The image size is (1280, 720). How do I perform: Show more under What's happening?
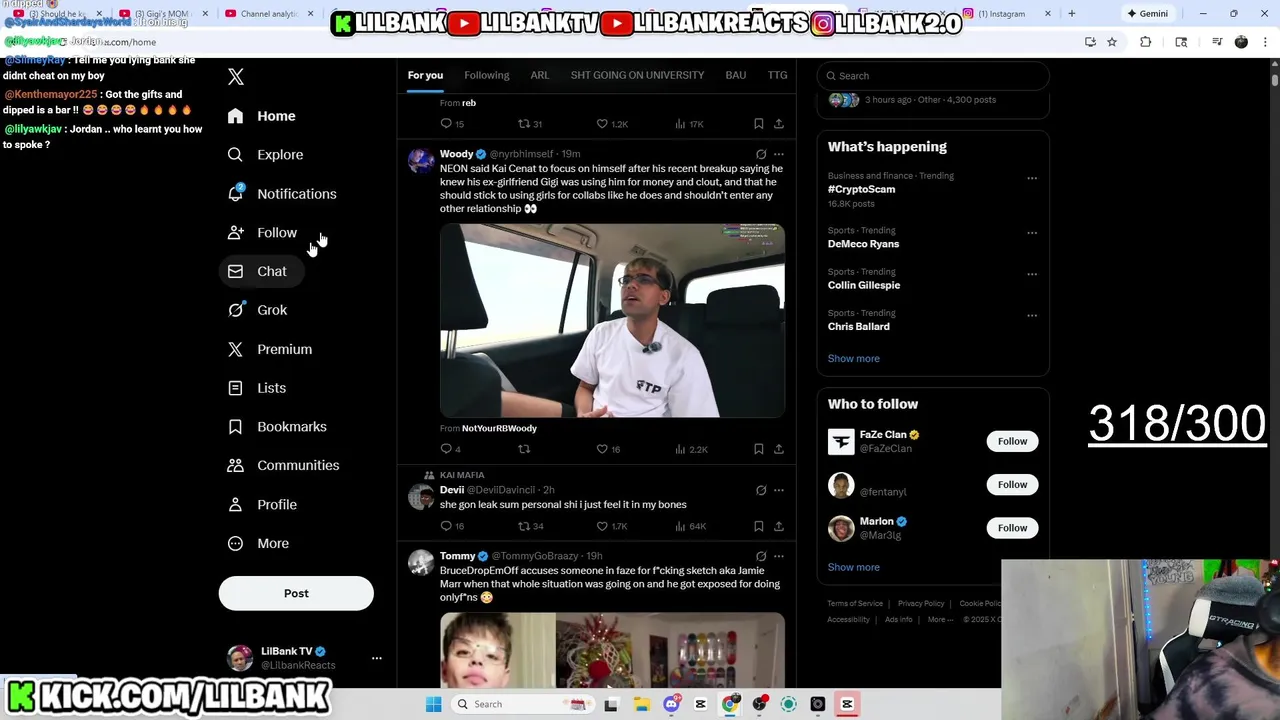point(854,358)
